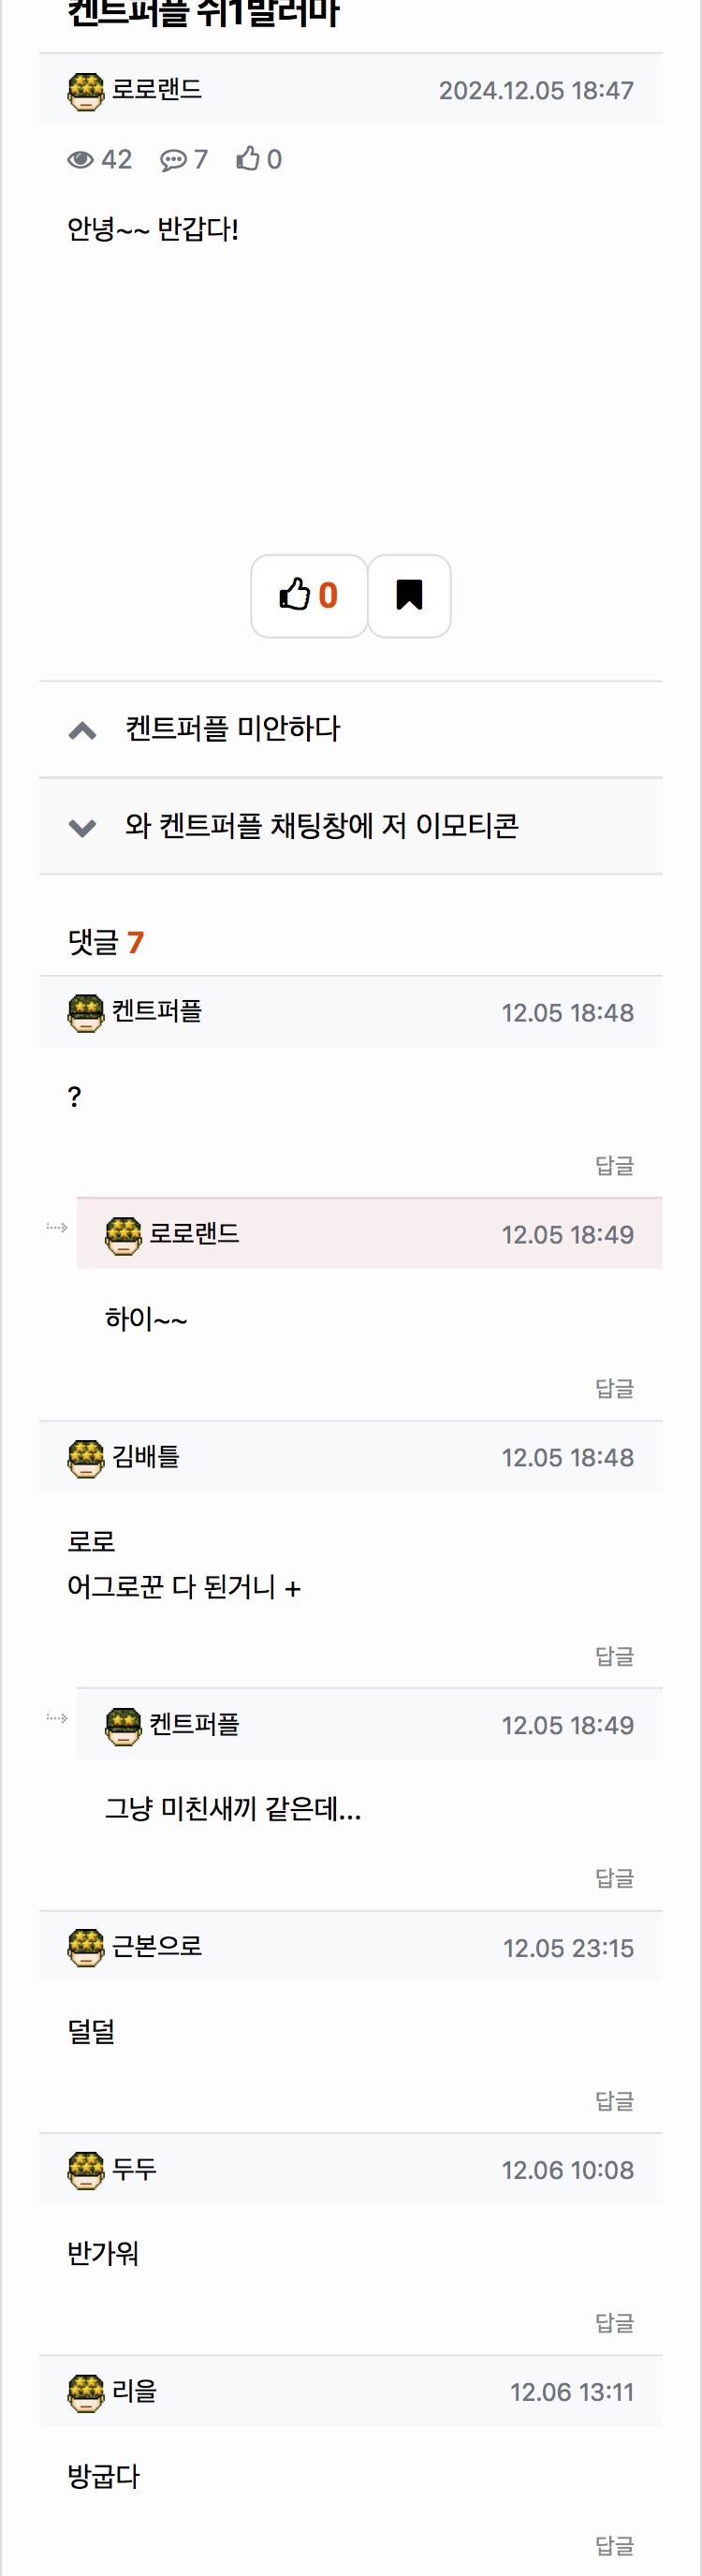Screen dimensions: 702x2576
Task: Click 답글 under the '?' comment
Action: pos(614,1166)
